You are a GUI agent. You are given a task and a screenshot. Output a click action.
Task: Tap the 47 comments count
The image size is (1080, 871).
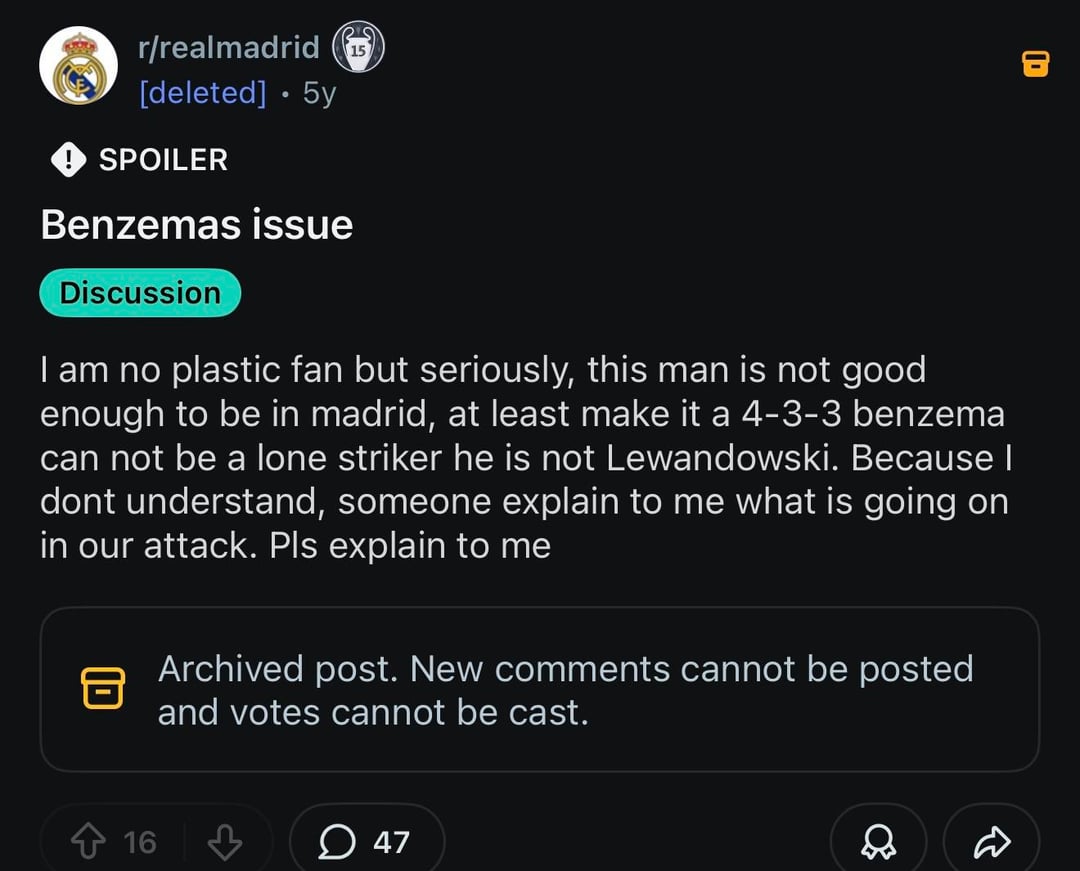click(391, 842)
